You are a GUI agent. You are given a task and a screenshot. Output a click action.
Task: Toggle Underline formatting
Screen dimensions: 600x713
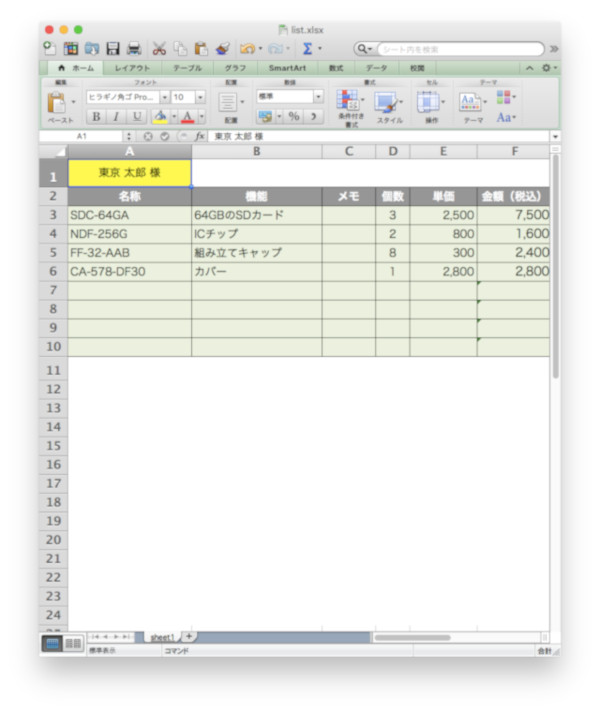pyautogui.click(x=136, y=117)
